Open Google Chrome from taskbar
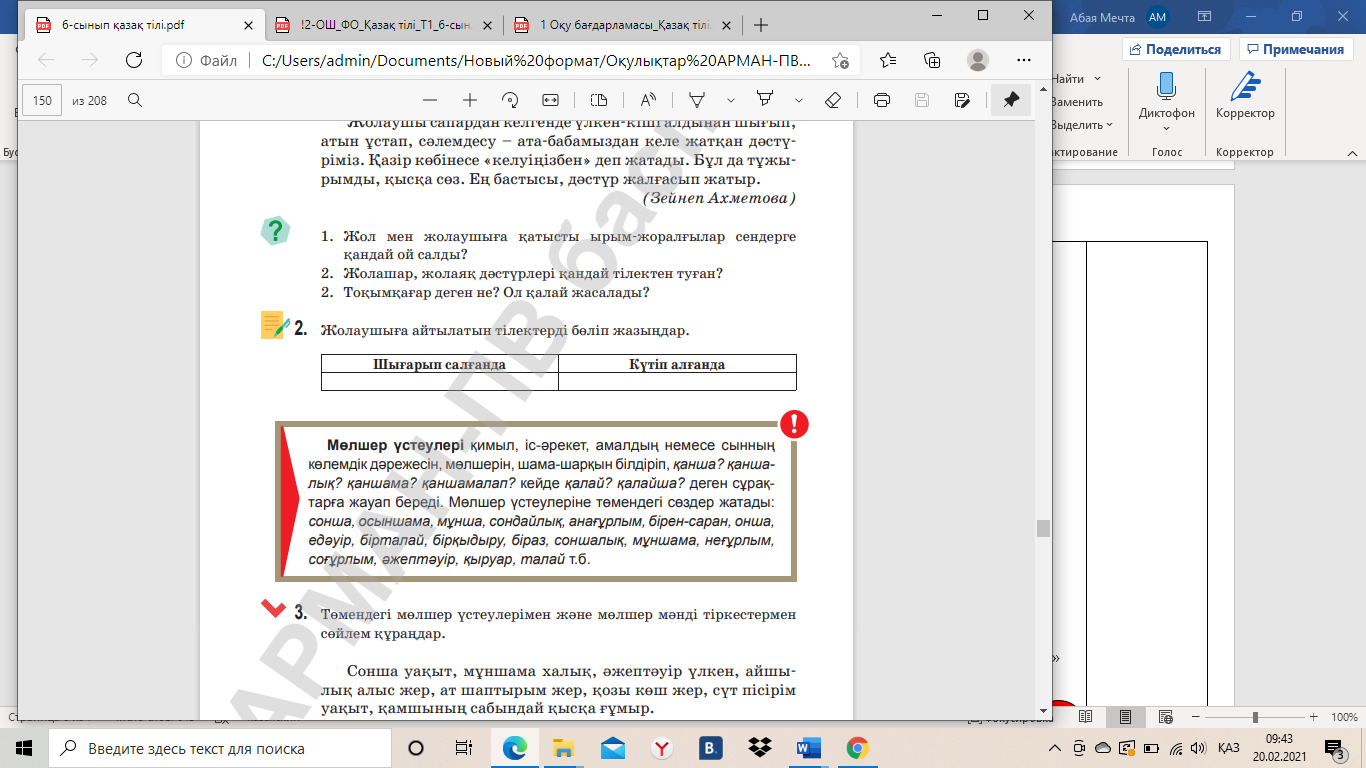The height and width of the screenshot is (768, 1366). pos(857,748)
